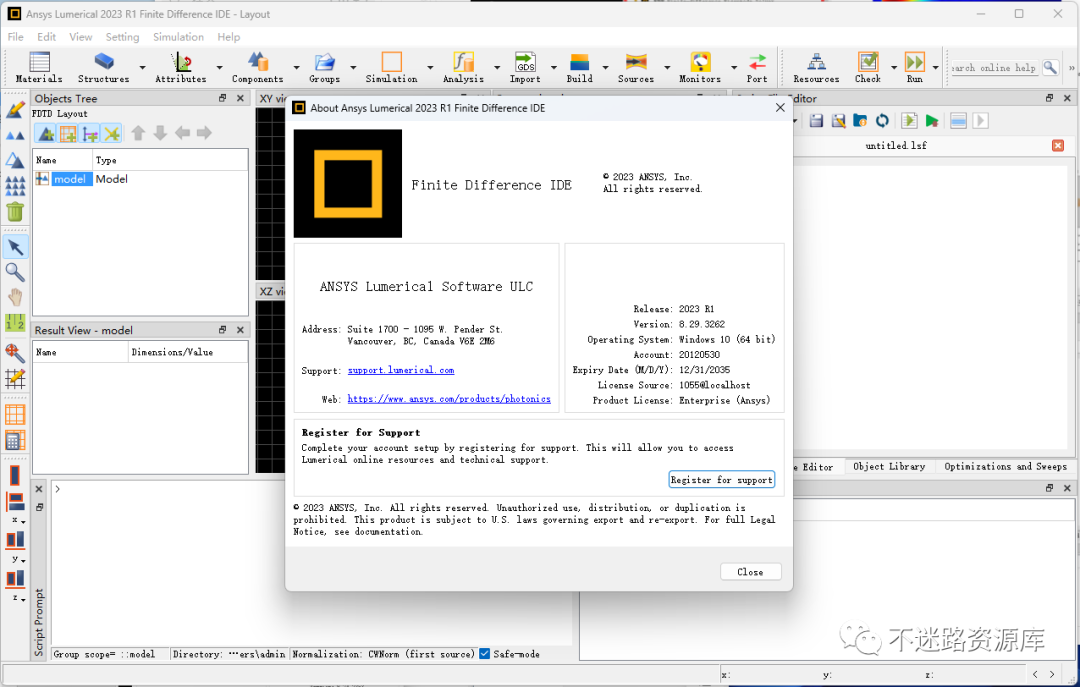Click the edit pencil icon atop left toolbar
This screenshot has height=687, width=1080.
point(15,109)
